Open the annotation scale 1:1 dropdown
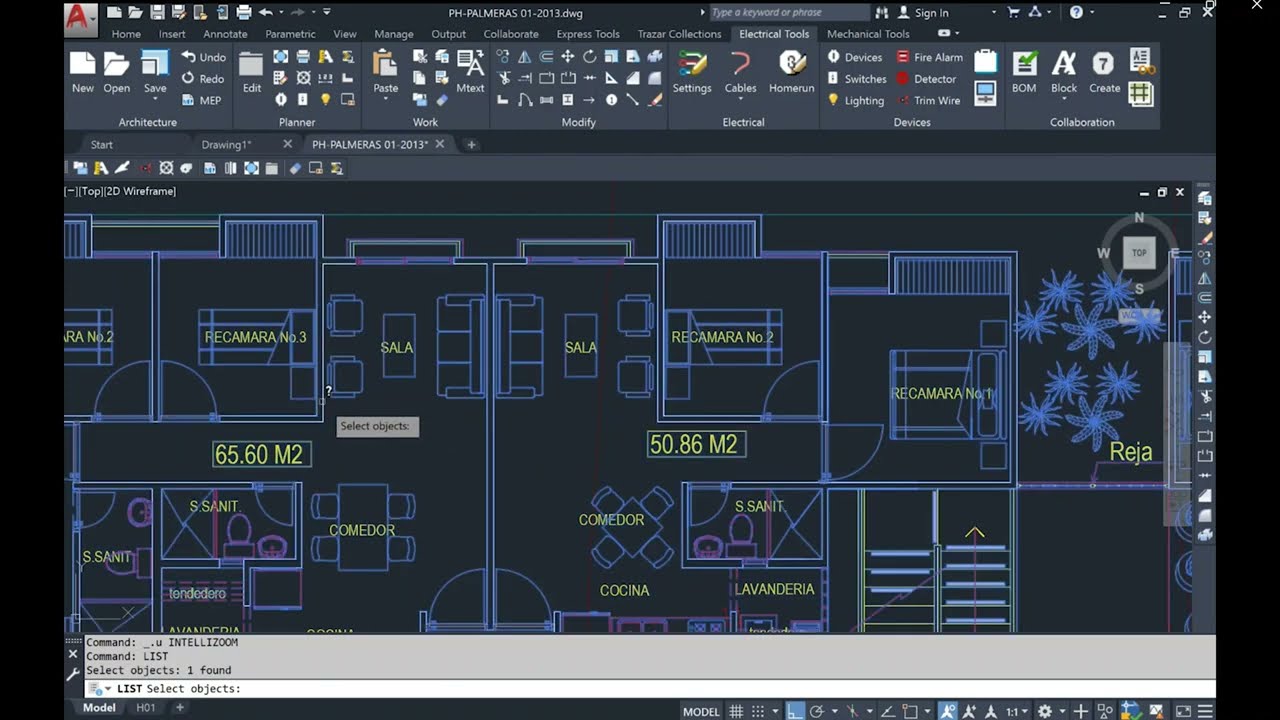The width and height of the screenshot is (1280, 720). pyautogui.click(x=1017, y=711)
